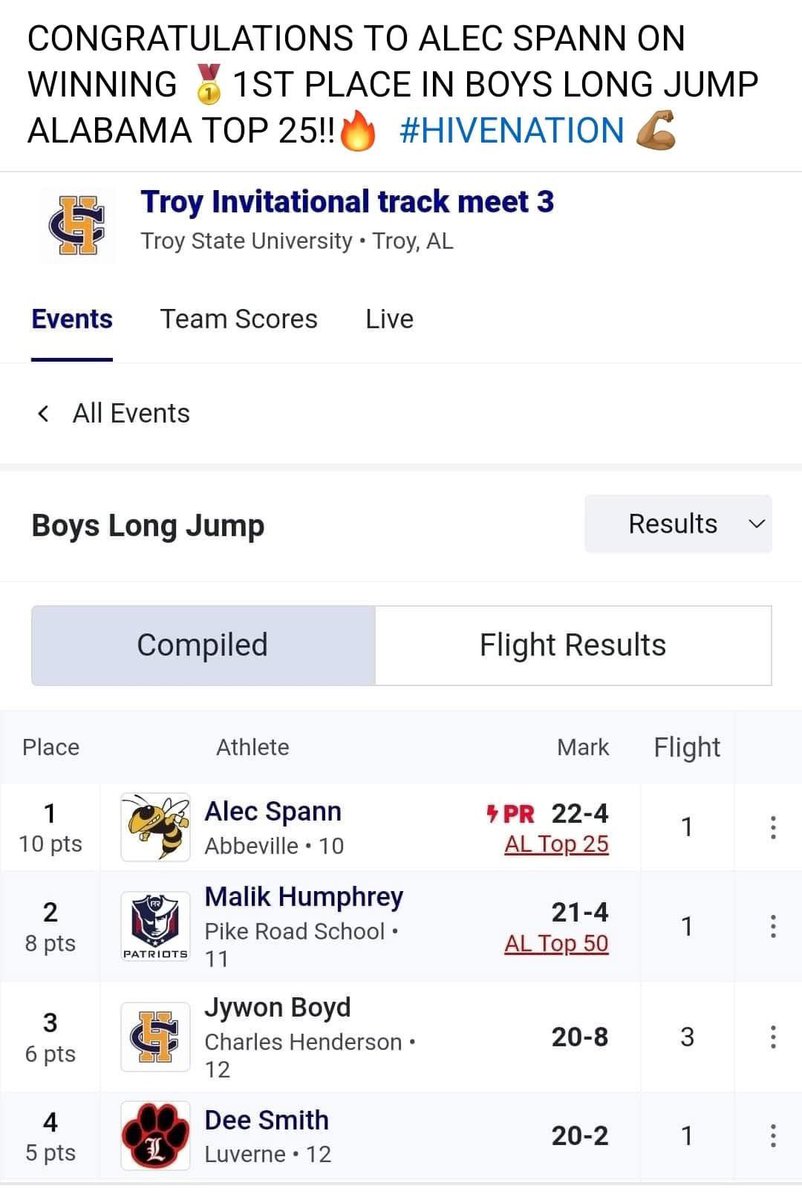Open three-dot menu for Alec Spann's row
802x1200 pixels.
click(x=772, y=827)
